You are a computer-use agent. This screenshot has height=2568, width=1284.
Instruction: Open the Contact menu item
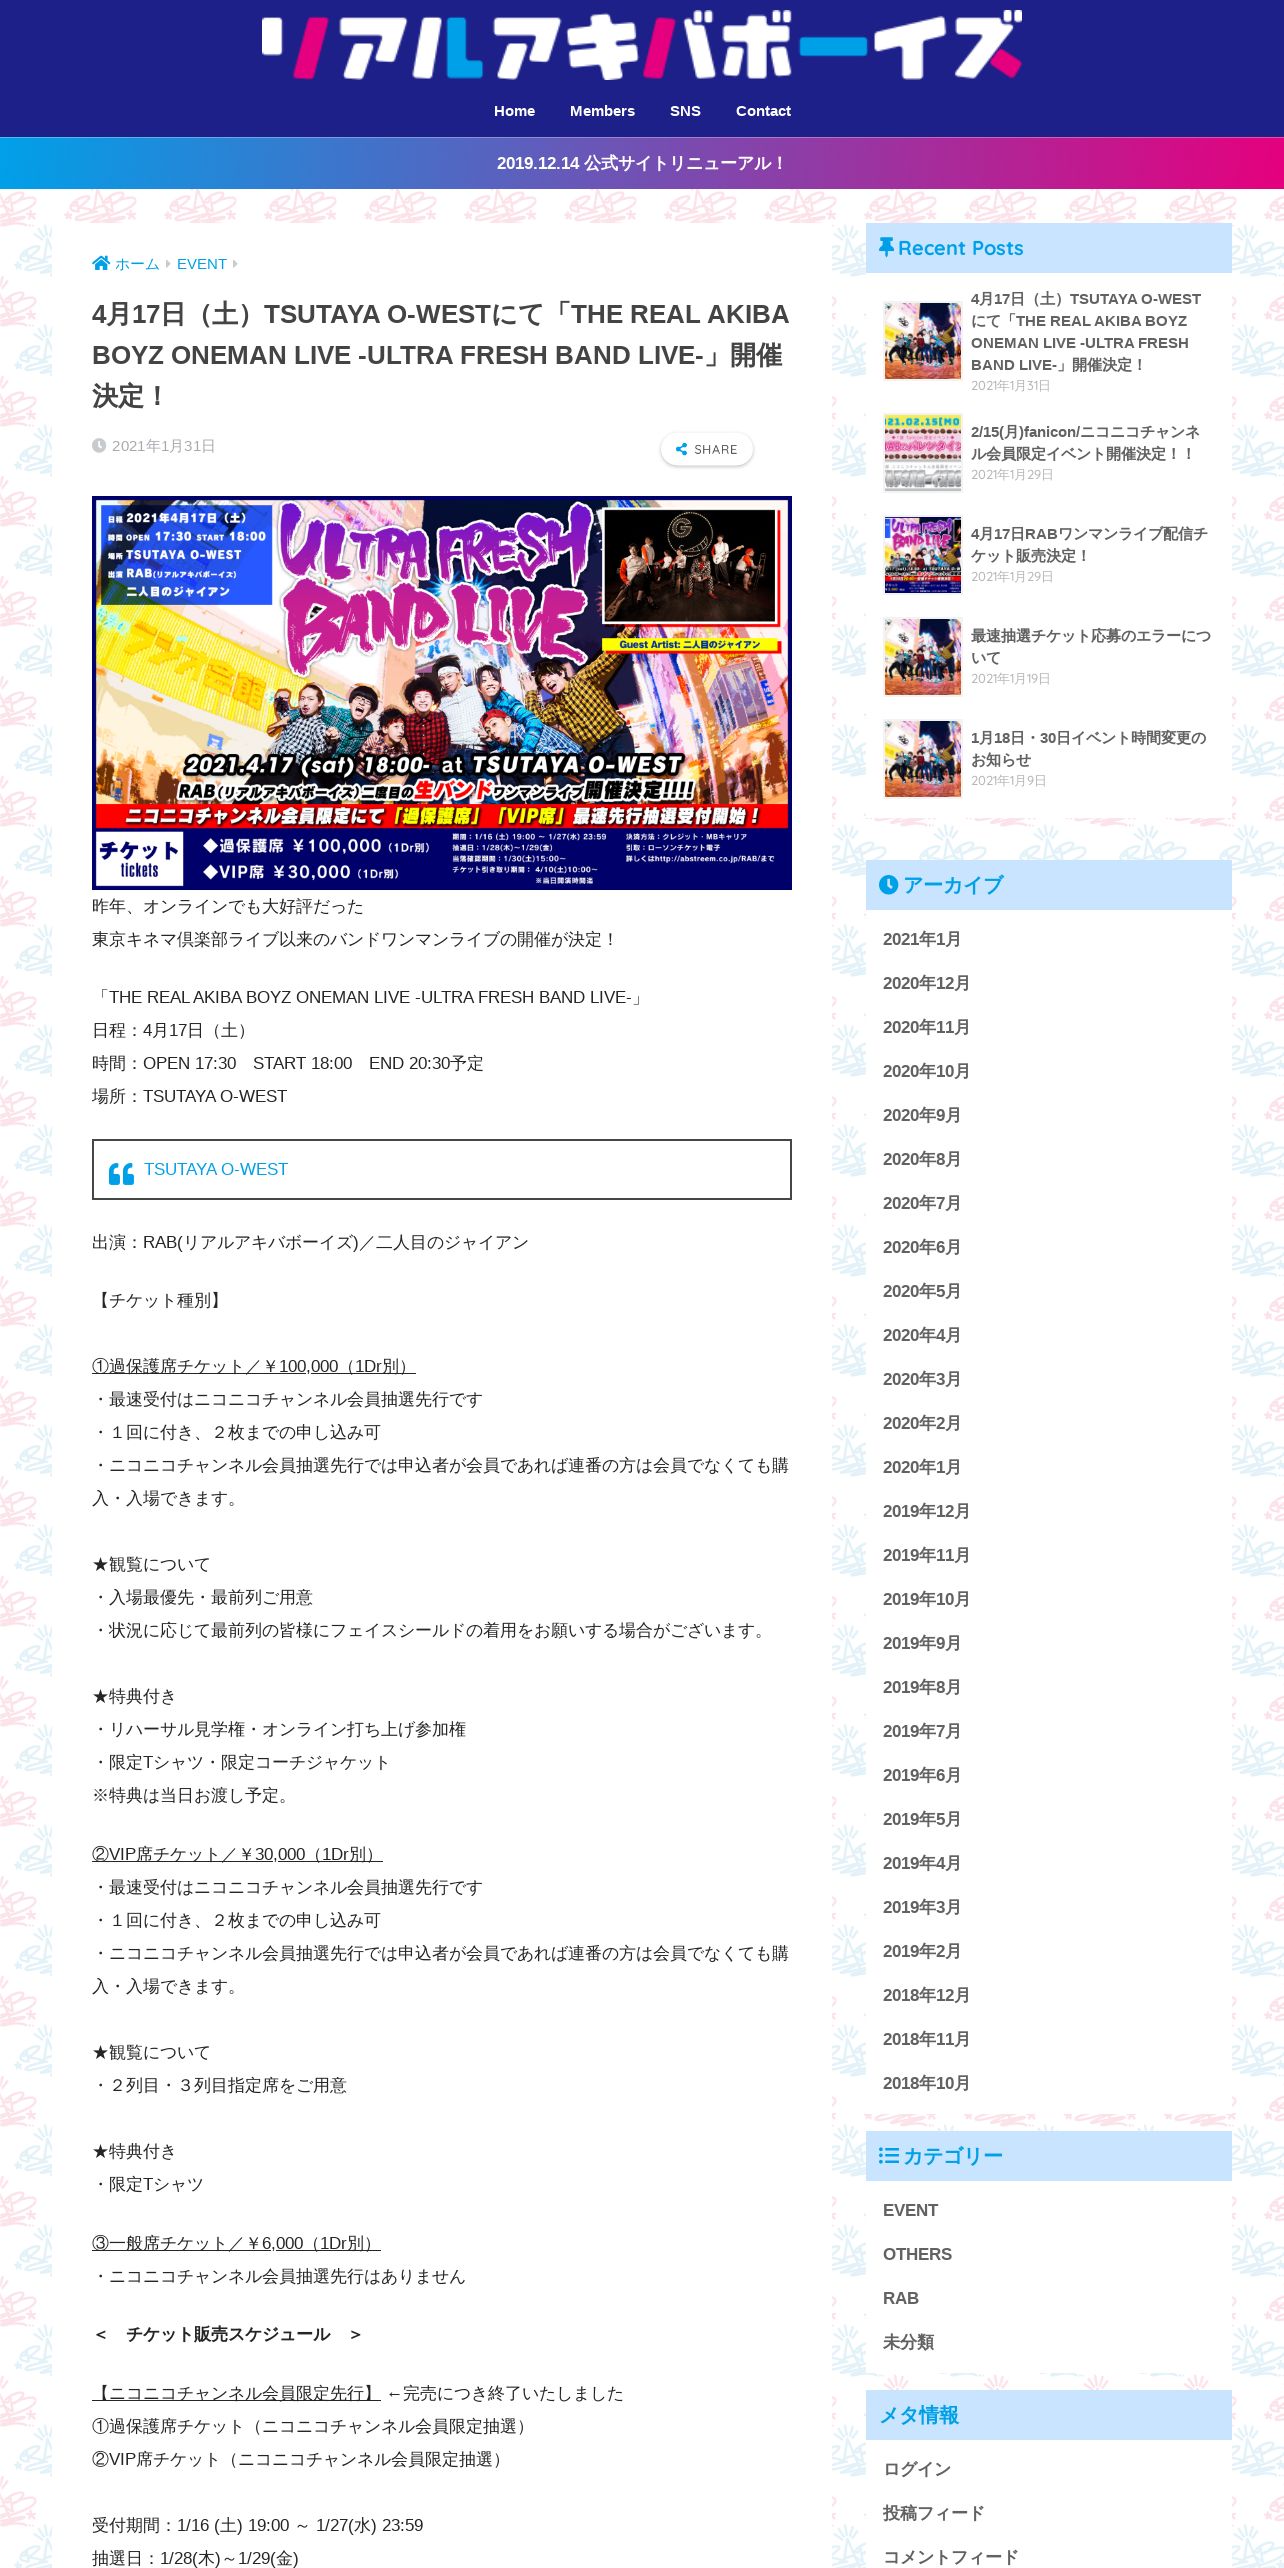(763, 111)
